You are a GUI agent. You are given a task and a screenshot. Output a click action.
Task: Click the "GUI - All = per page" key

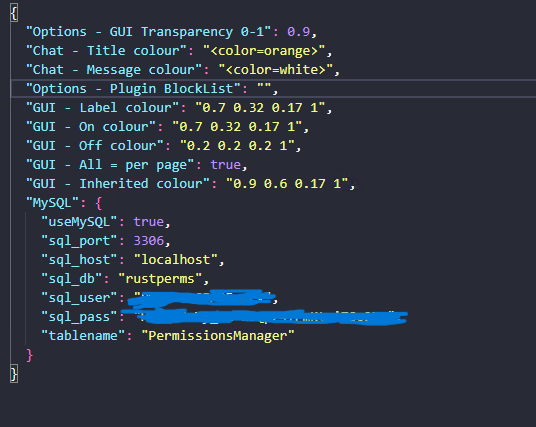coord(110,165)
